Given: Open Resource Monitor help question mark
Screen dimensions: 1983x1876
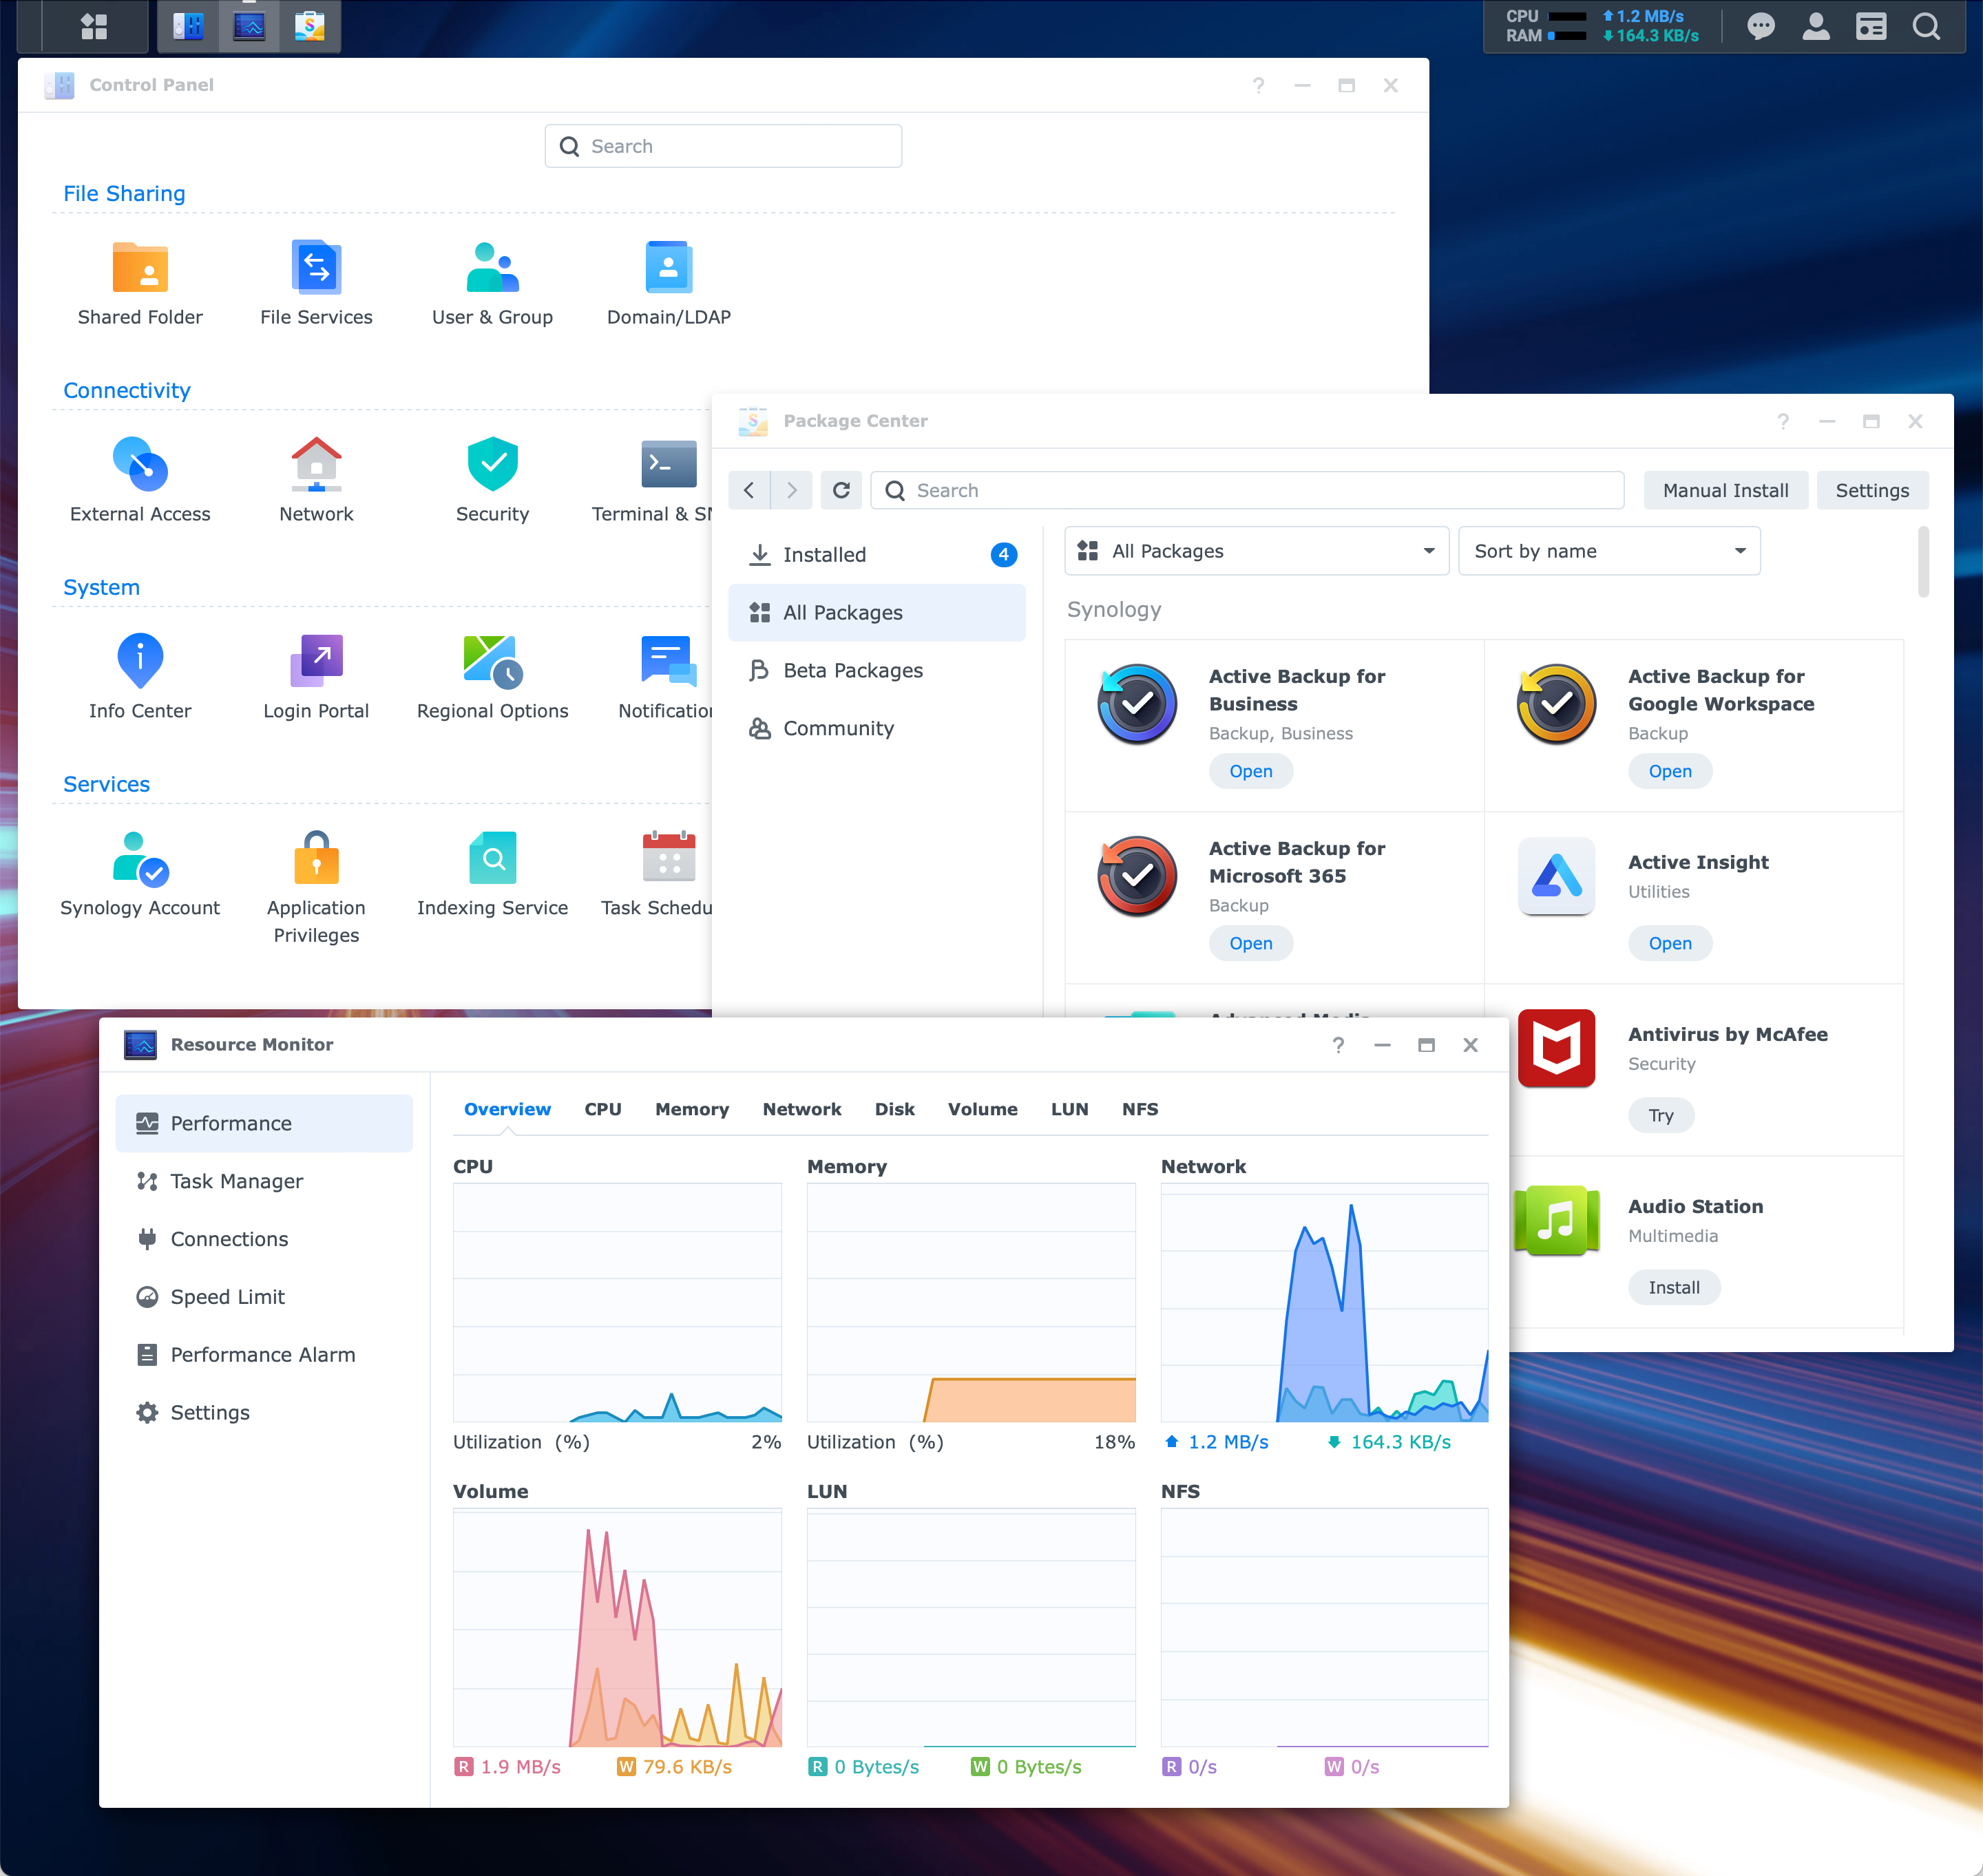Looking at the screenshot, I should [1338, 1045].
